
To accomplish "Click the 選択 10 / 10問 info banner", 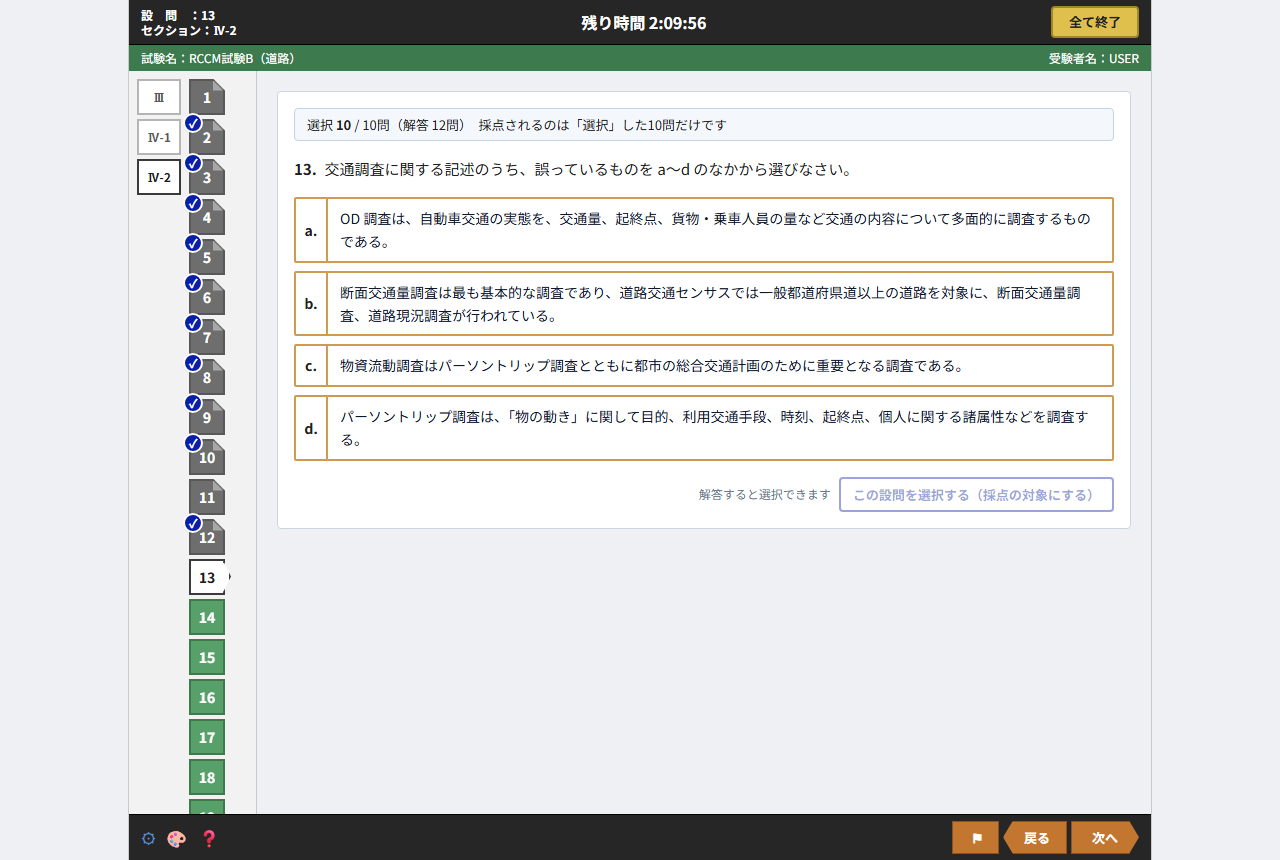I will click(704, 125).
